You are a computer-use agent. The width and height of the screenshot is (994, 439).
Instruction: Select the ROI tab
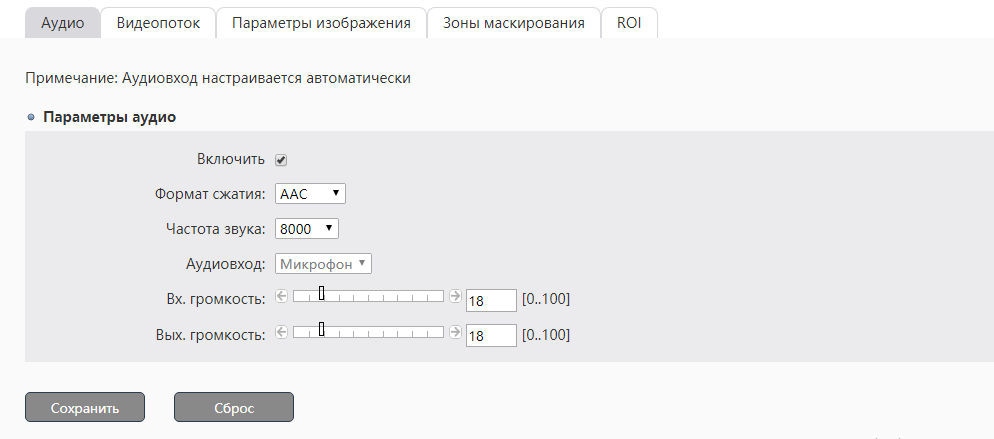click(629, 23)
